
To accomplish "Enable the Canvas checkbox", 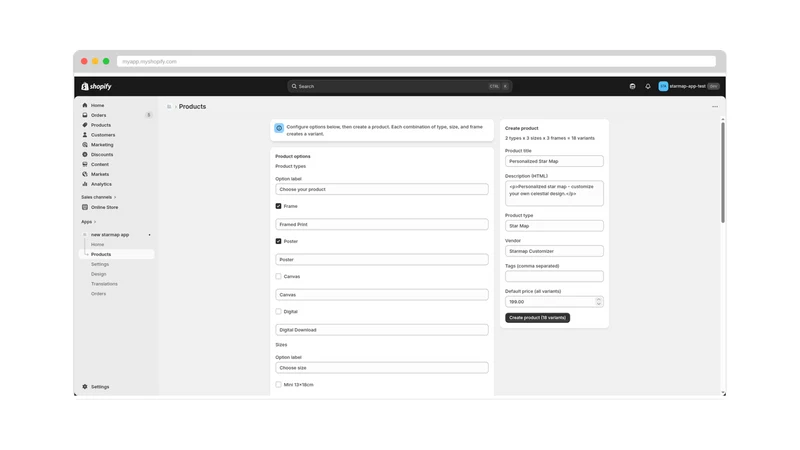I will pos(279,277).
